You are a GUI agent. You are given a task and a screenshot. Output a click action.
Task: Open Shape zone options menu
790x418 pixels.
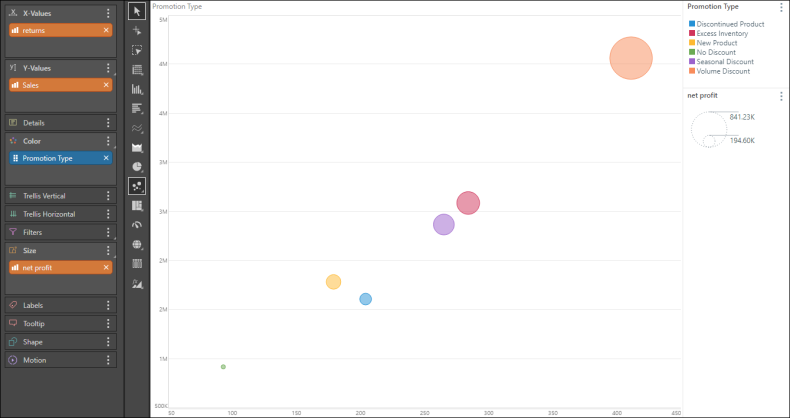pyautogui.click(x=108, y=341)
